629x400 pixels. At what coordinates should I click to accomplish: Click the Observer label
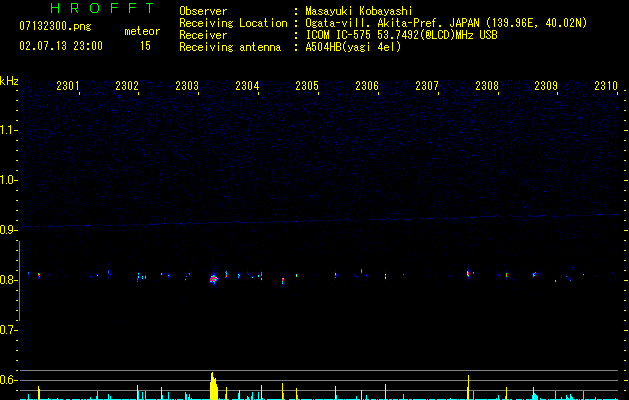(203, 11)
